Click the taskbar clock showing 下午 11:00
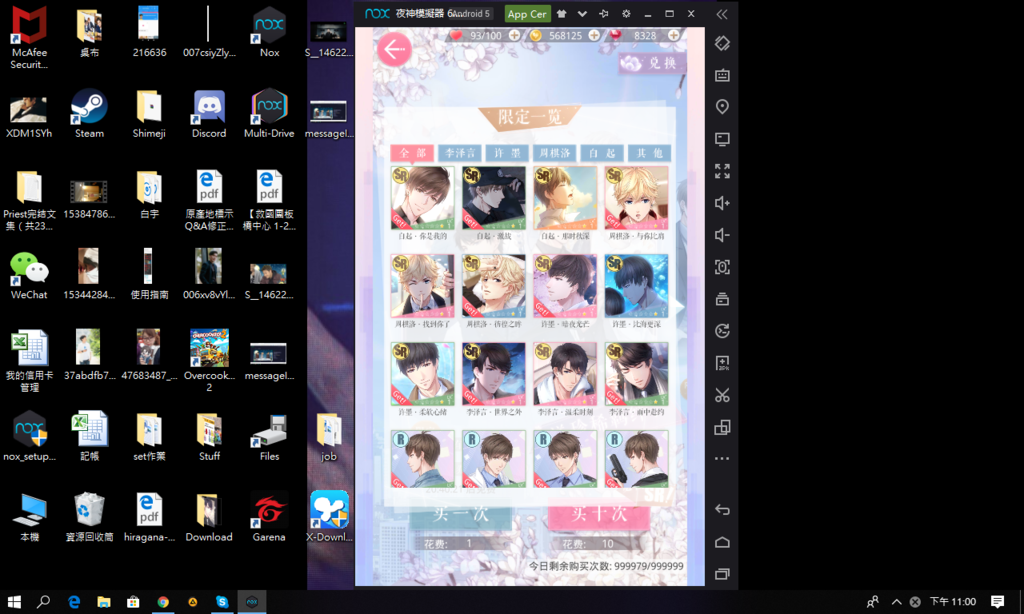Viewport: 1024px width, 614px height. [953, 602]
